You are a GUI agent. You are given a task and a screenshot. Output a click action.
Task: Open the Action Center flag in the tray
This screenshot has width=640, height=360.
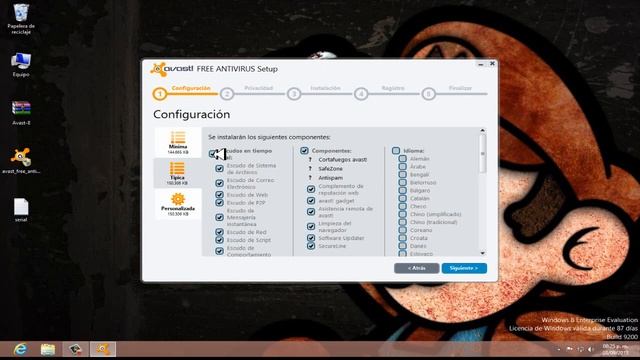pyautogui.click(x=569, y=349)
